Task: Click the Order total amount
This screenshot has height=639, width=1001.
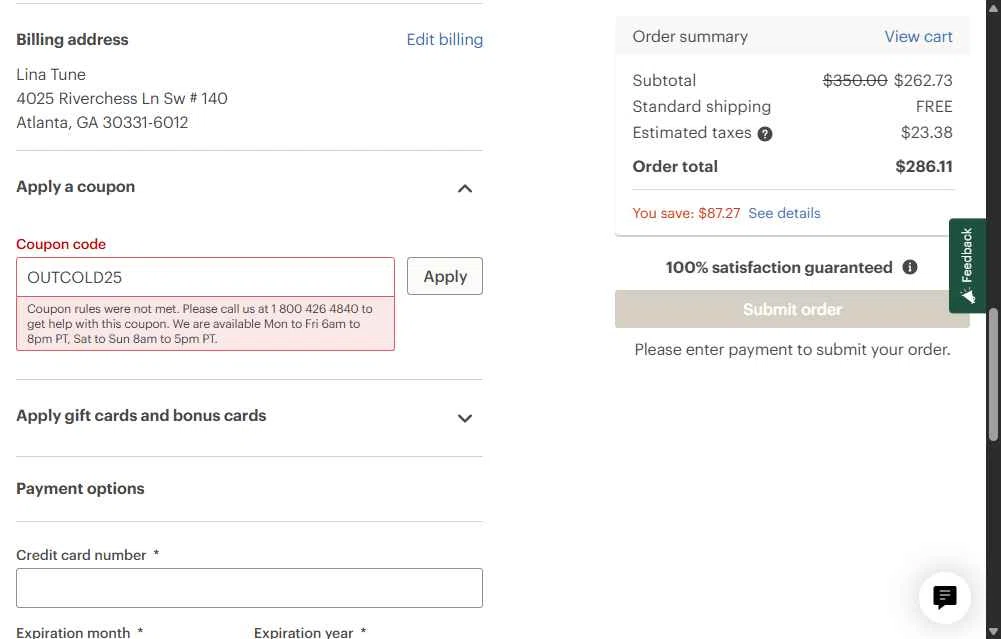Action: (923, 167)
